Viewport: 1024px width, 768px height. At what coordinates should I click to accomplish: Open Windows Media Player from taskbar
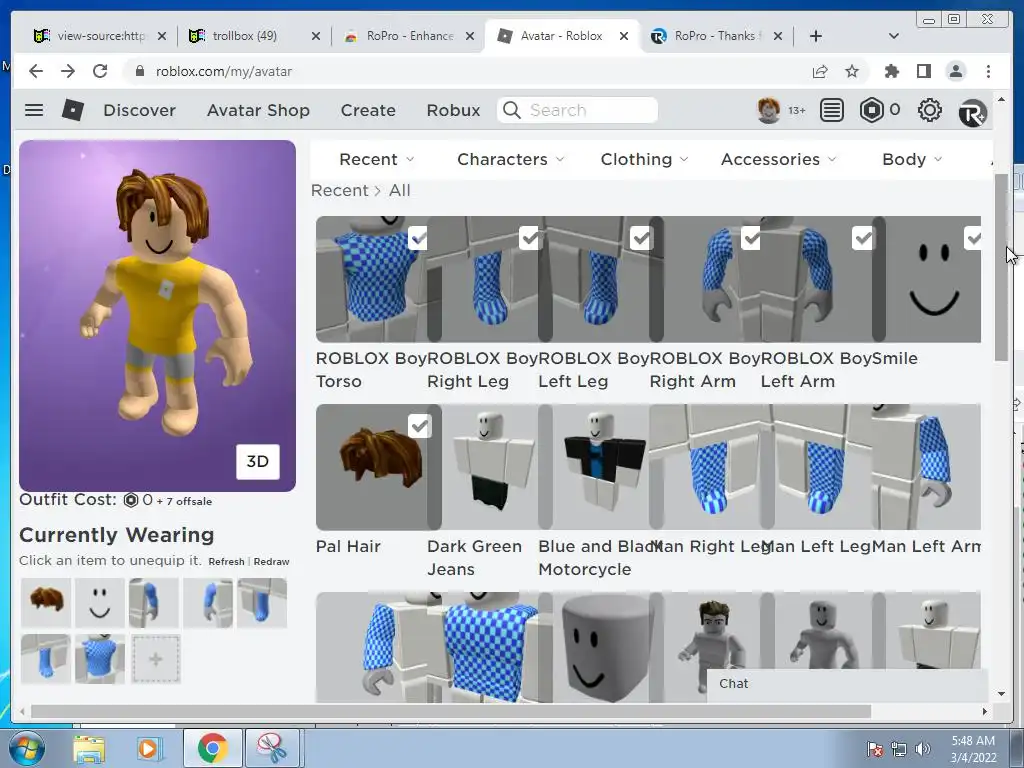pos(148,748)
